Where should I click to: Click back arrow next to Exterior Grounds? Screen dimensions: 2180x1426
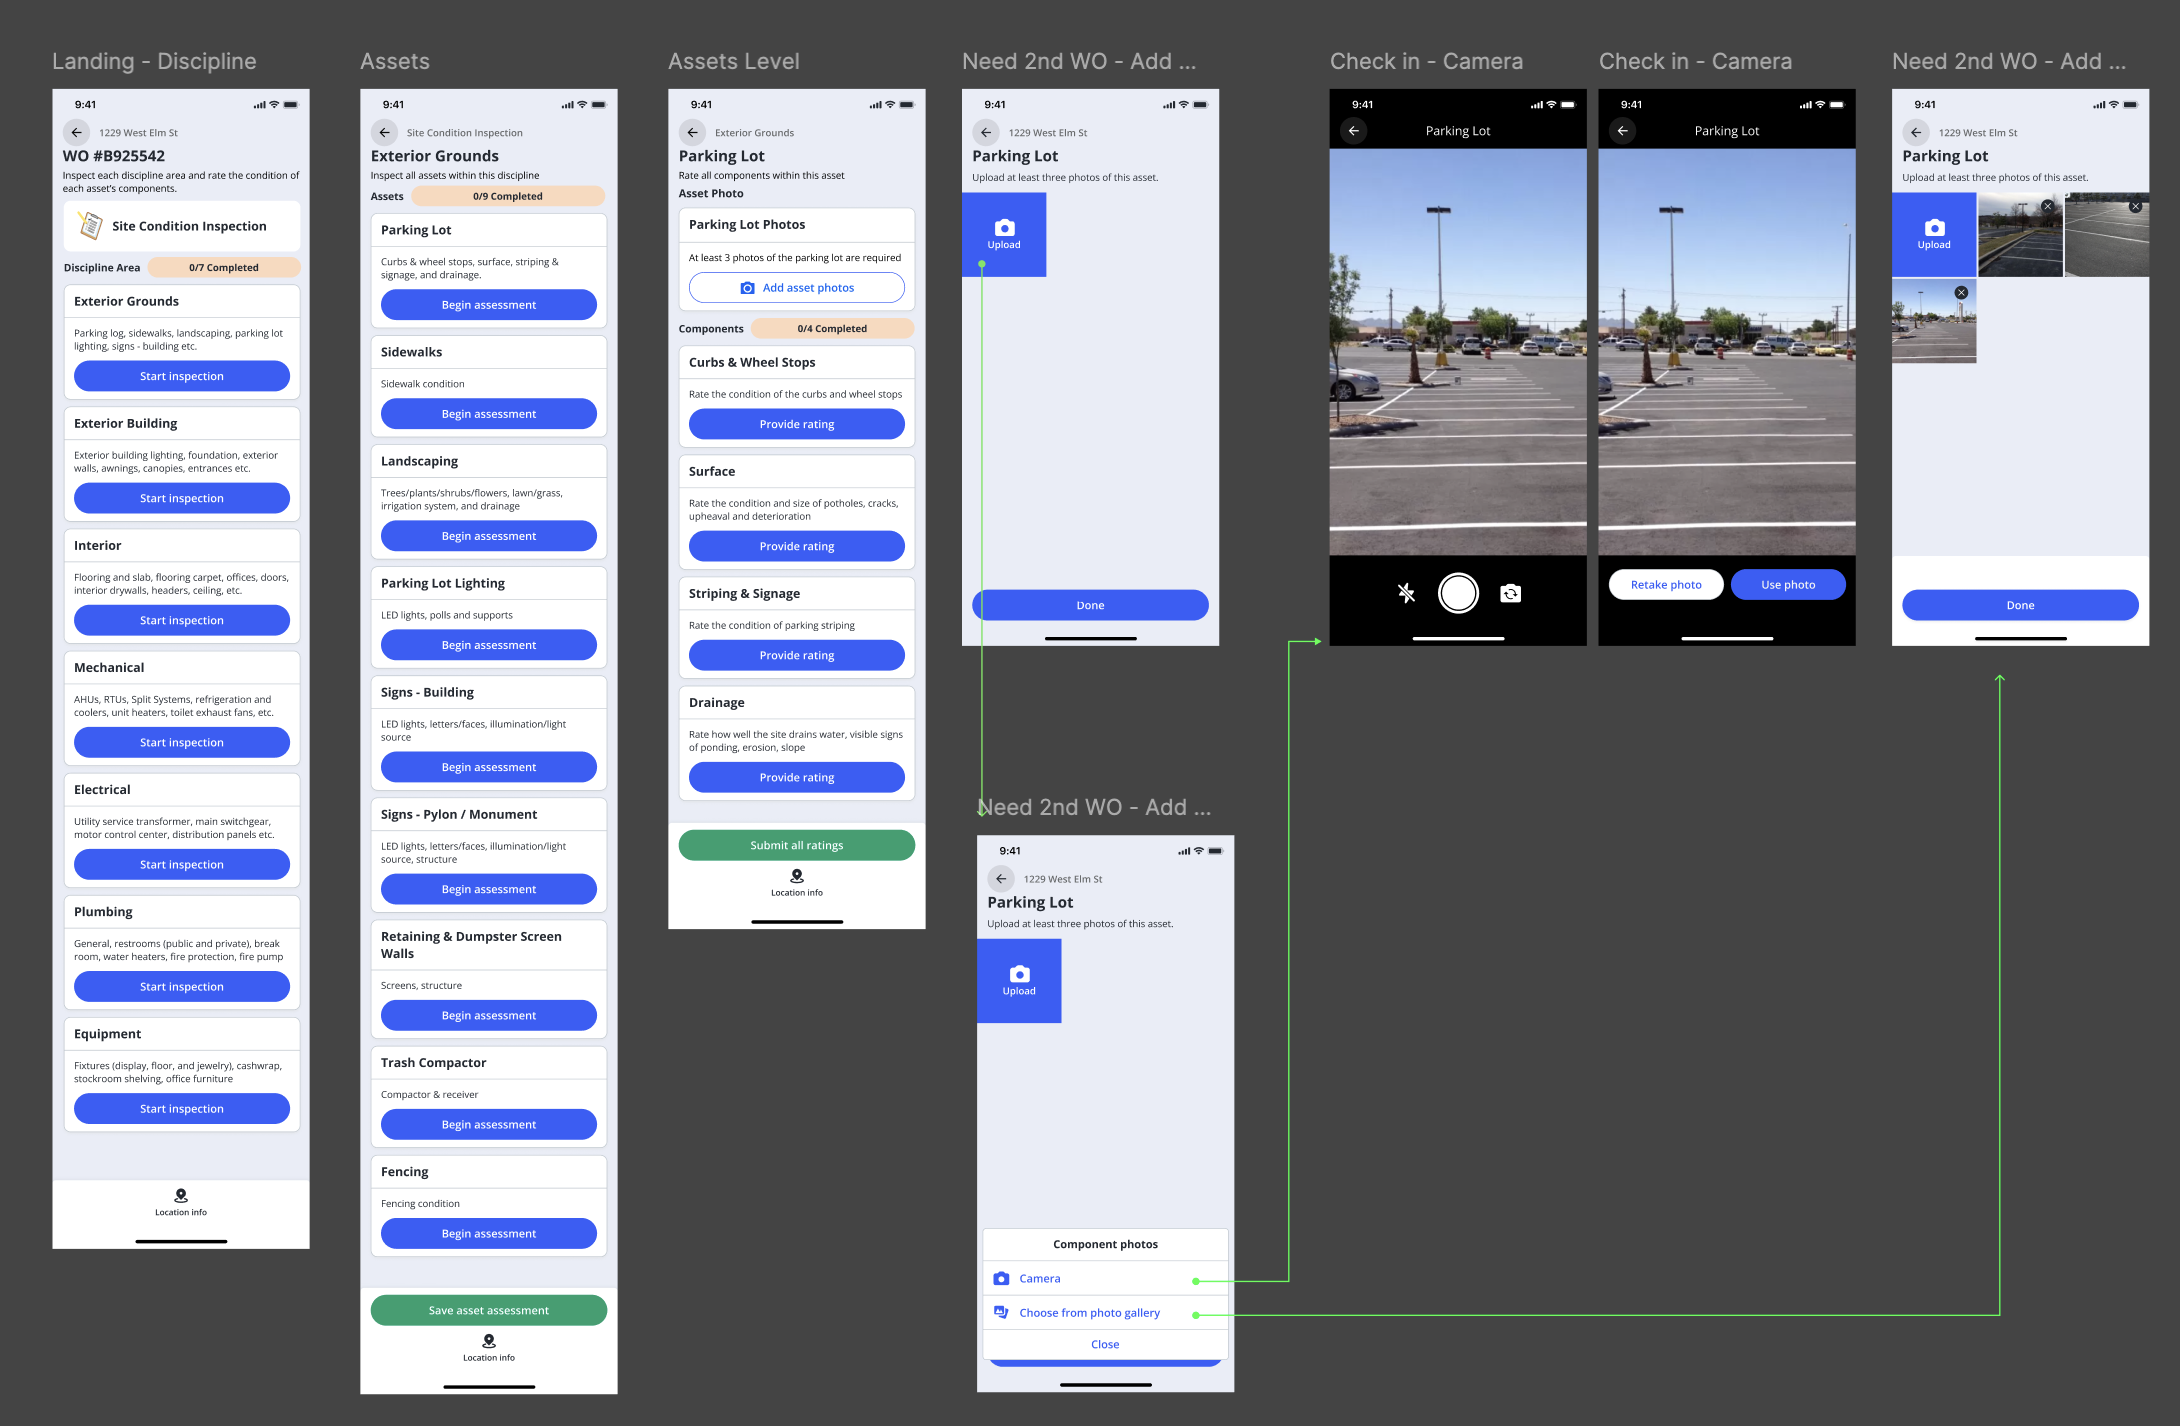[693, 132]
